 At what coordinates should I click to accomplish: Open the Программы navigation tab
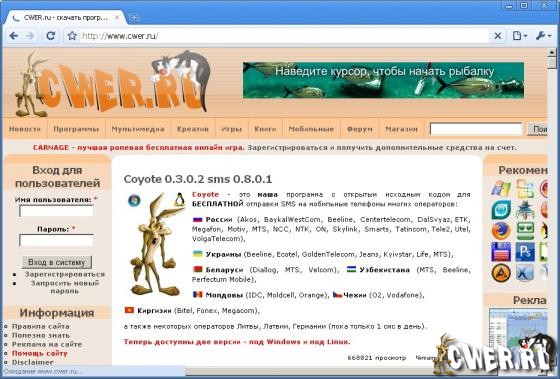[76, 129]
